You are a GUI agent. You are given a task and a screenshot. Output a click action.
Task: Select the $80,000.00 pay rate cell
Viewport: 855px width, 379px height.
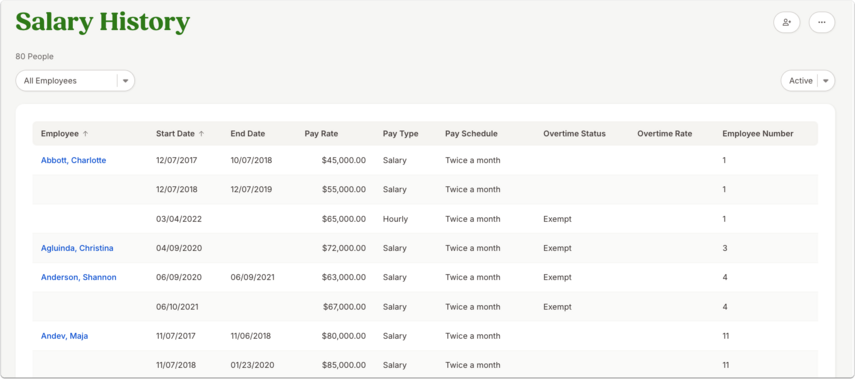click(344, 336)
